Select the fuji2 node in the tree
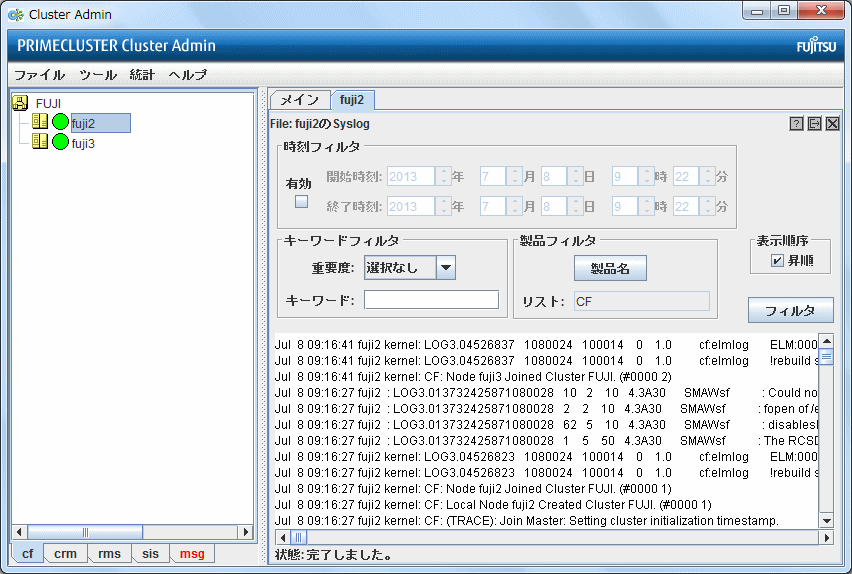This screenshot has width=852, height=574. tap(101, 123)
